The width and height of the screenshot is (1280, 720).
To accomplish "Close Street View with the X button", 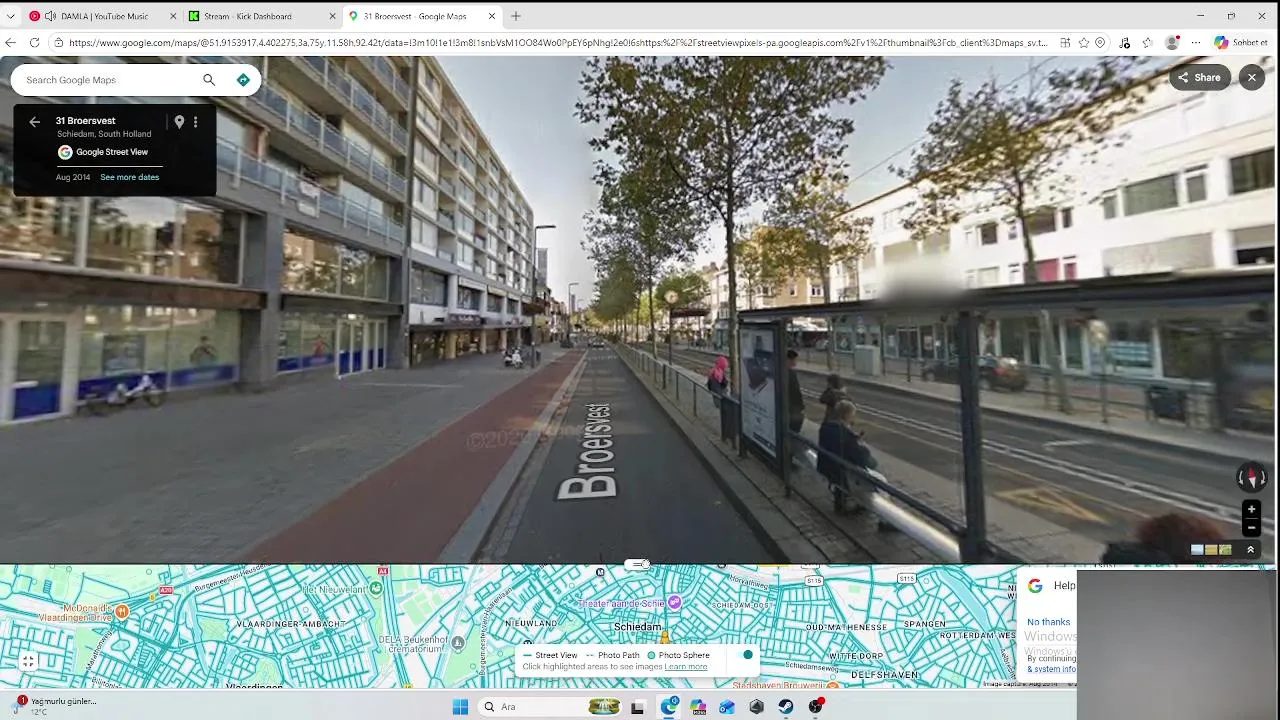I will (x=1252, y=77).
